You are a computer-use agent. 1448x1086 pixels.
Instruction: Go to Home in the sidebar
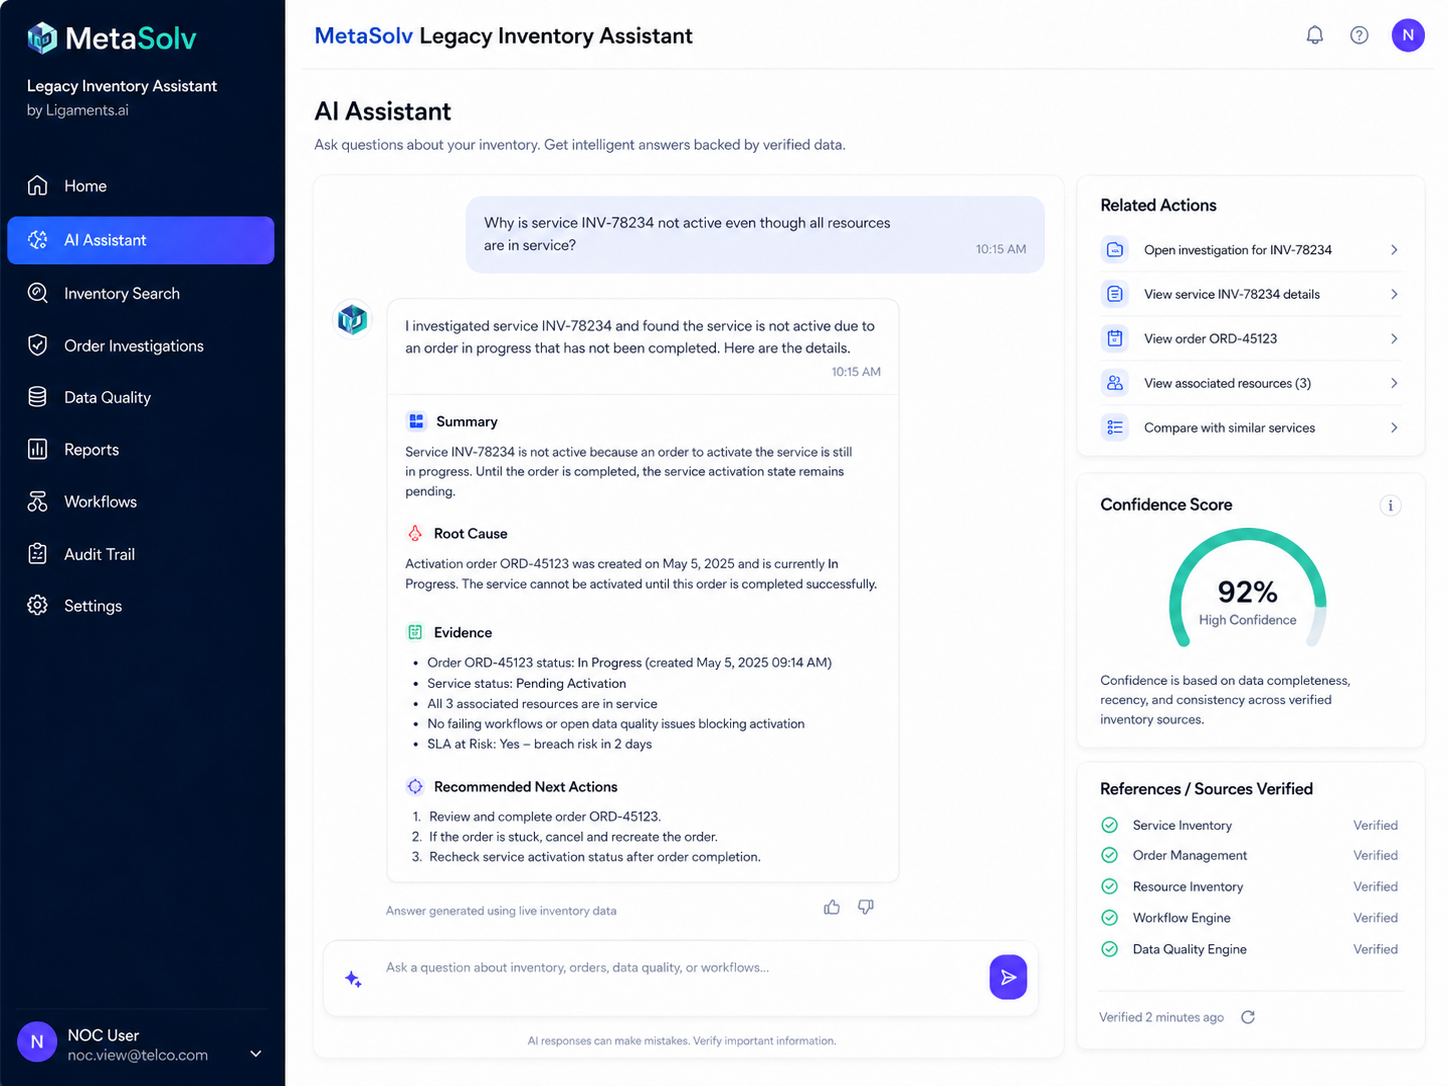point(141,186)
